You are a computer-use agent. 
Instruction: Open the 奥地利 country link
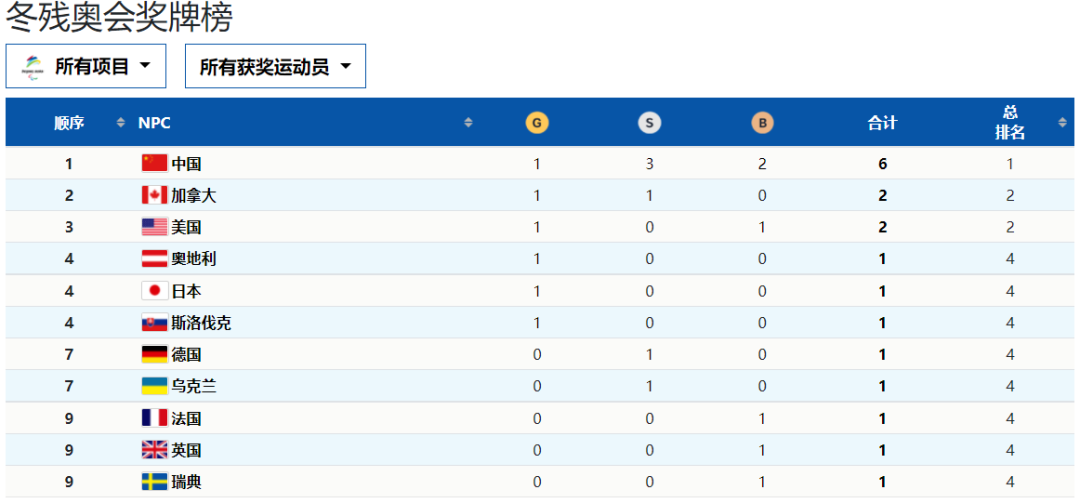coord(194,259)
